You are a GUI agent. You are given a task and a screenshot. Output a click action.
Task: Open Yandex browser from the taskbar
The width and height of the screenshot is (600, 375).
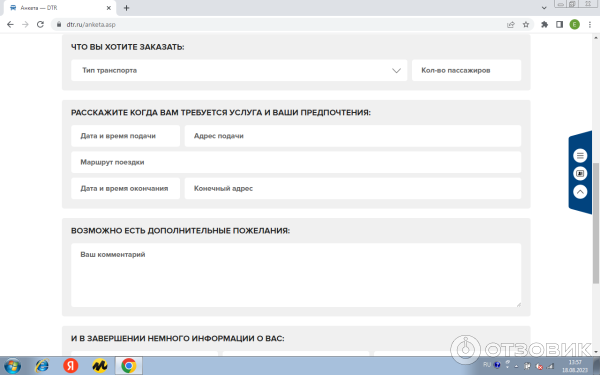70,366
